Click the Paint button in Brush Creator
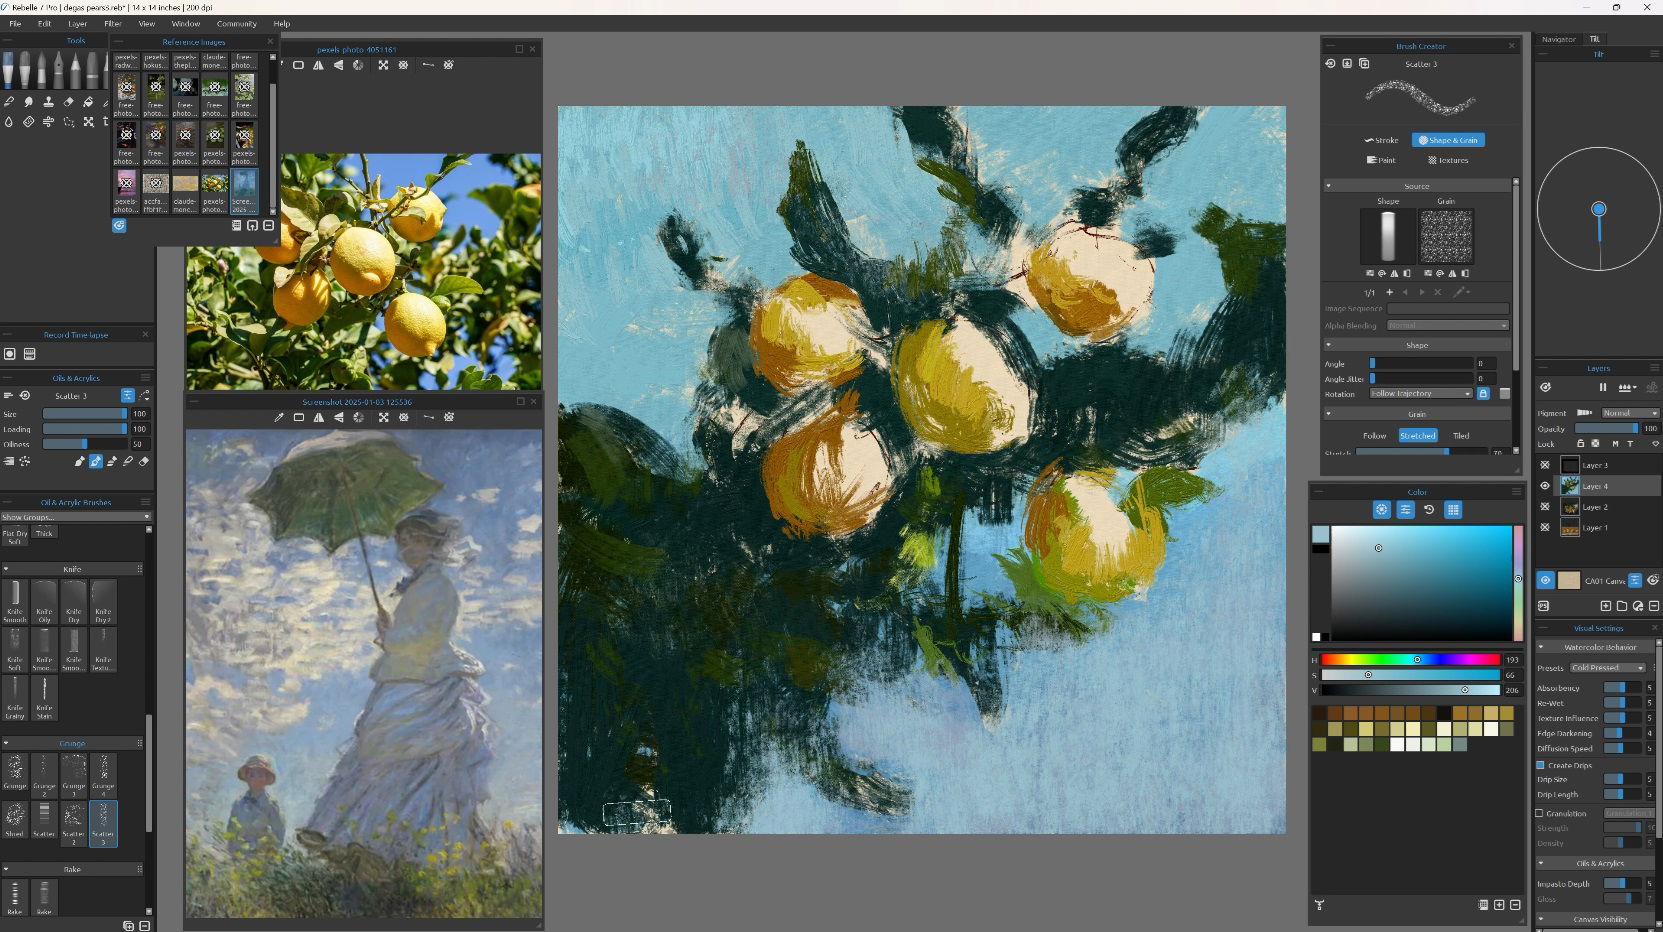The width and height of the screenshot is (1663, 932). [1381, 160]
